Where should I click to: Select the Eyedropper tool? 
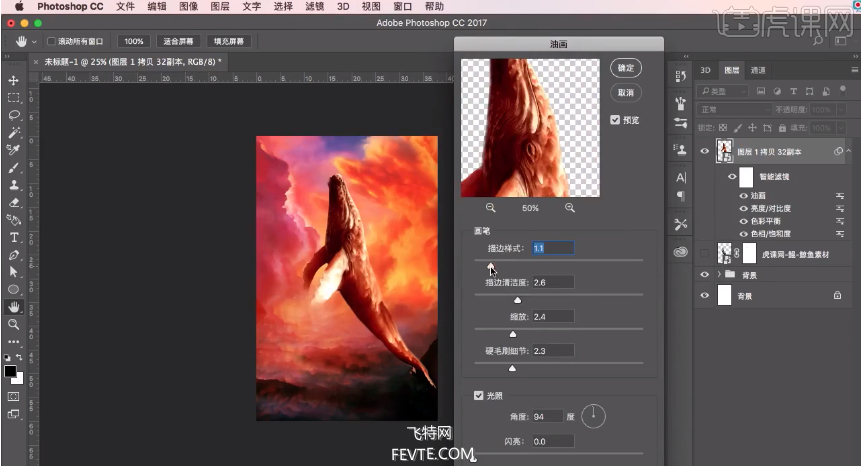click(14, 150)
